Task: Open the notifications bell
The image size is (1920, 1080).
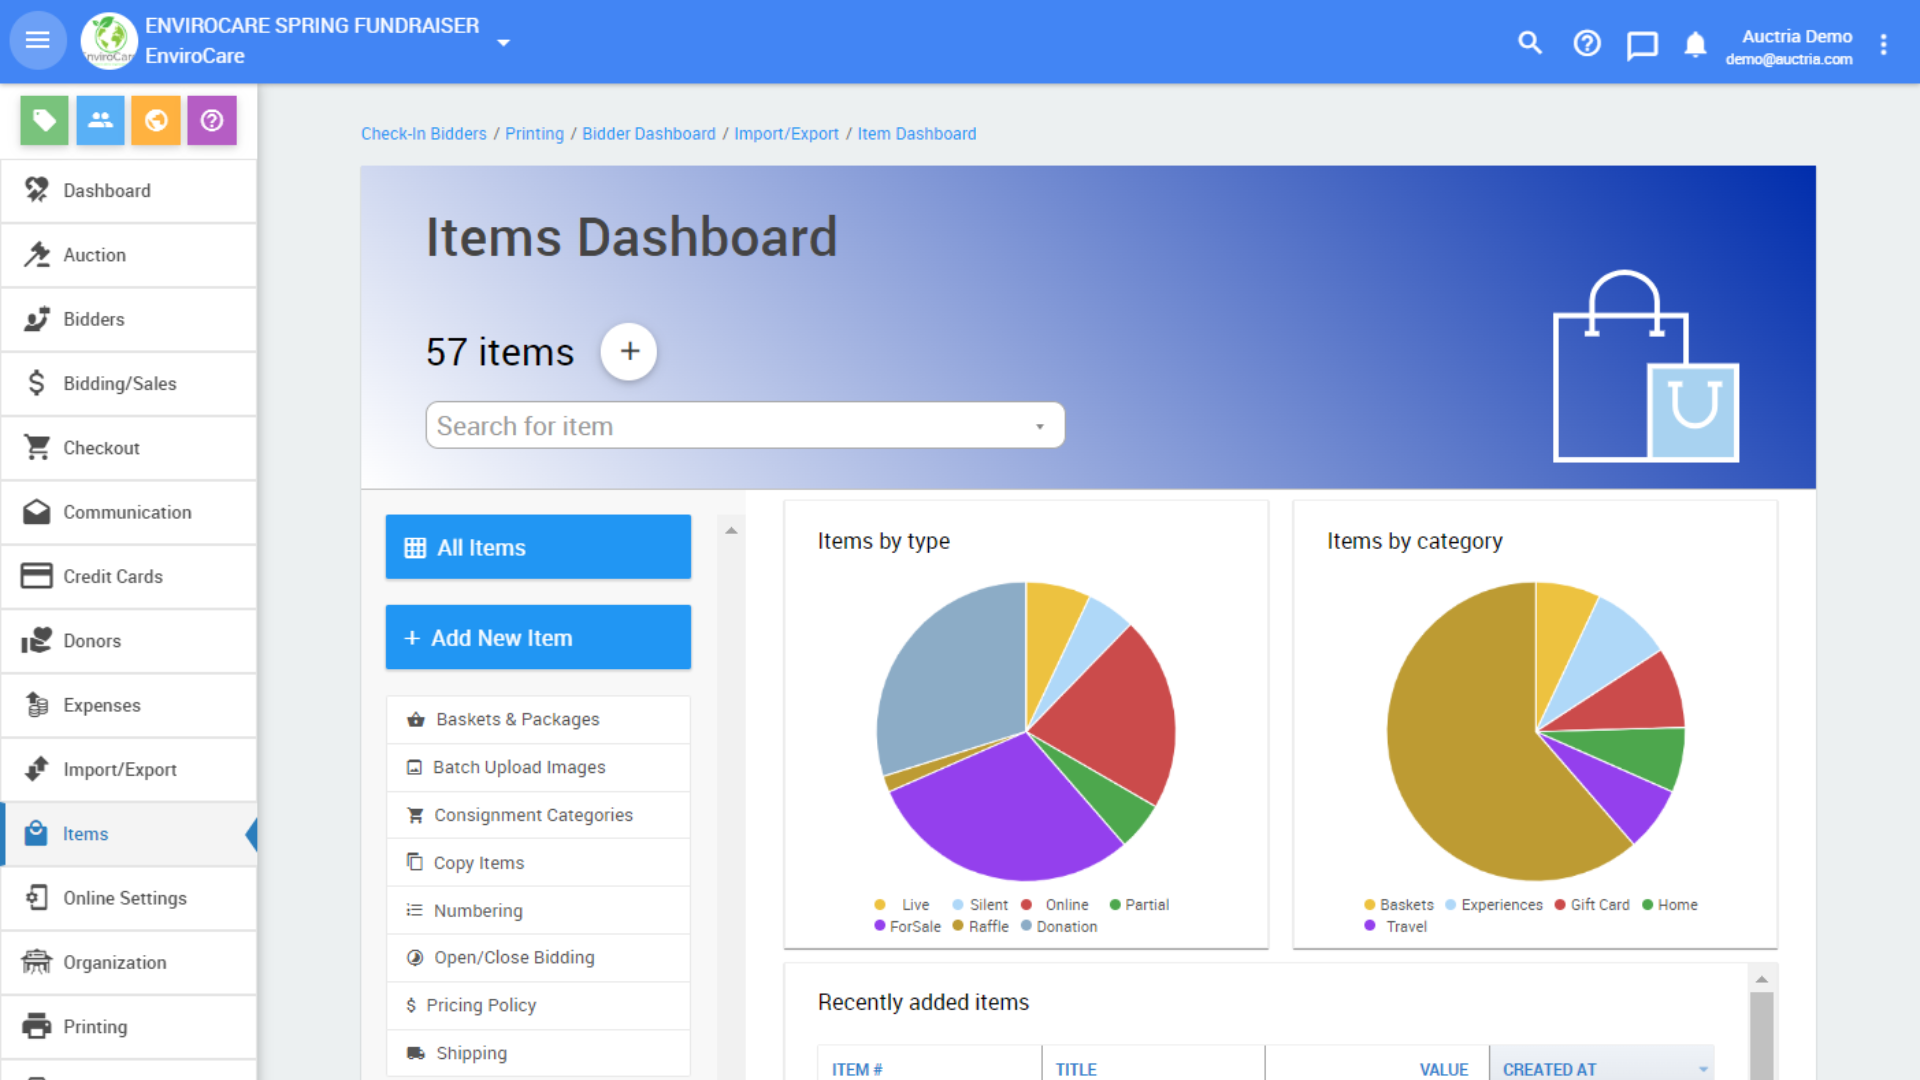Action: click(1695, 45)
